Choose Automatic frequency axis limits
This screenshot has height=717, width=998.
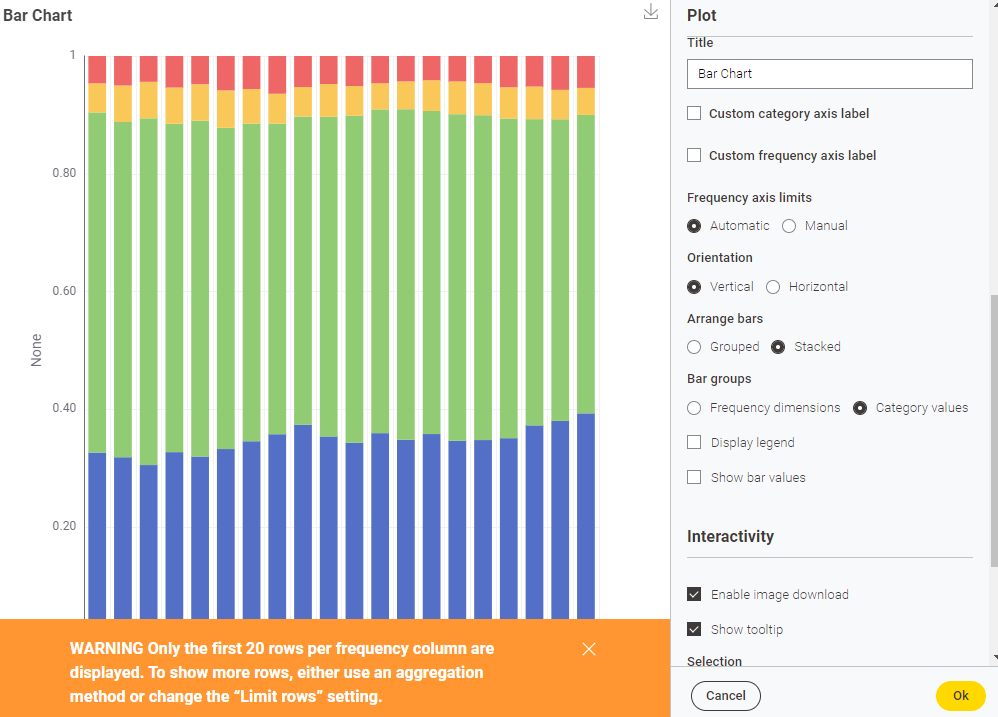(694, 226)
